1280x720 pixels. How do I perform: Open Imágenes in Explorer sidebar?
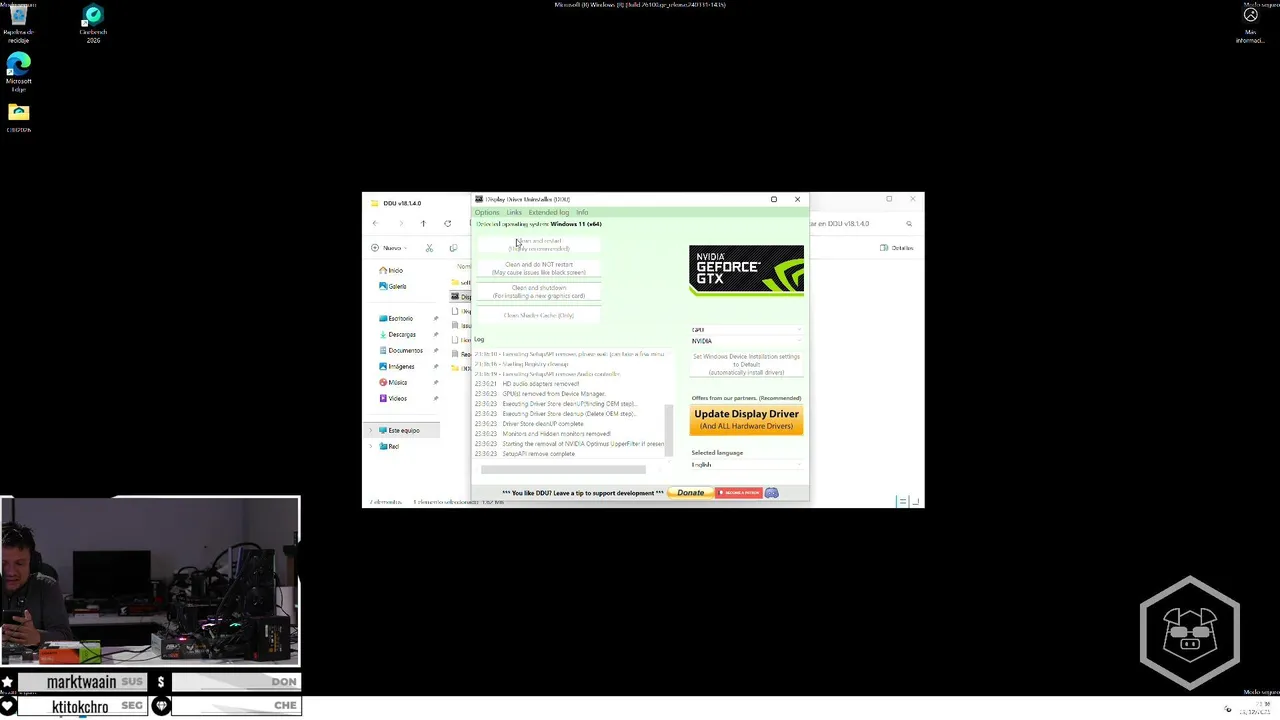(x=396, y=366)
